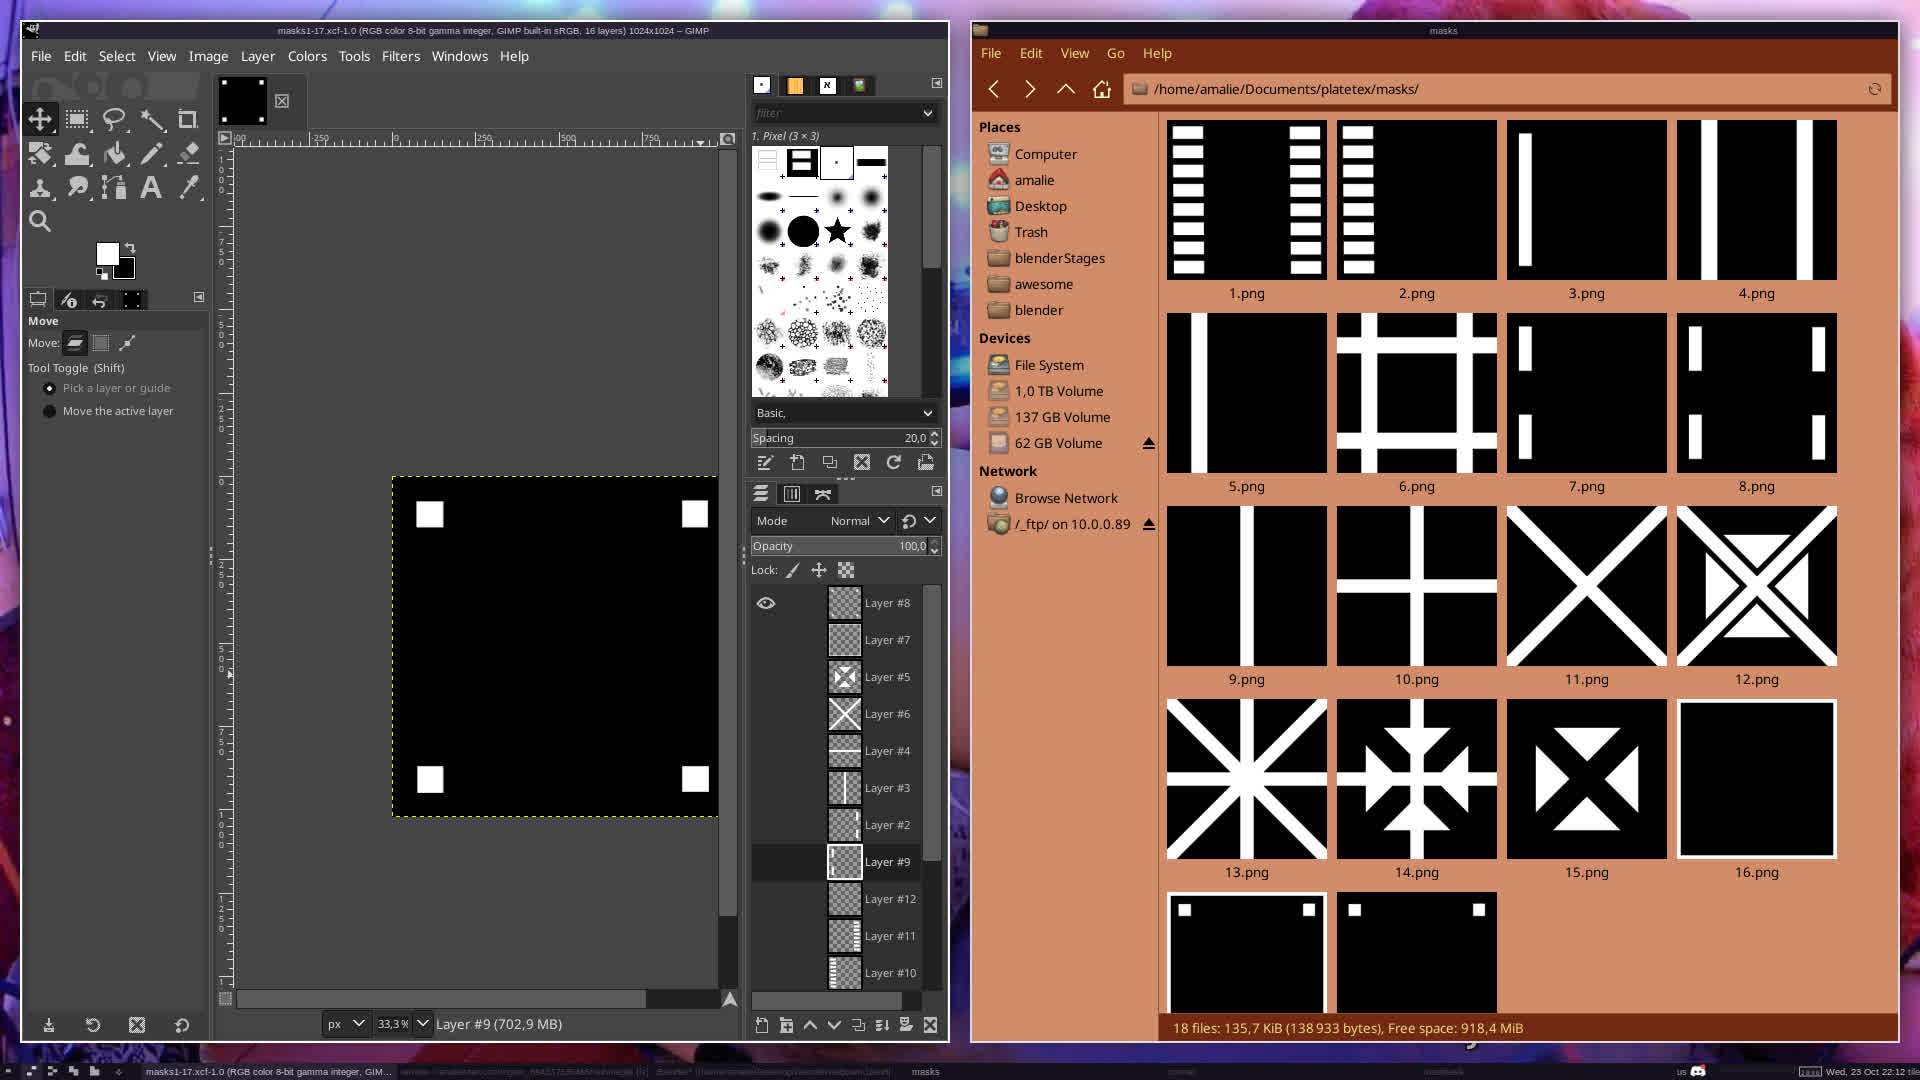Select the Text tool
This screenshot has height=1080, width=1920.
(x=151, y=187)
